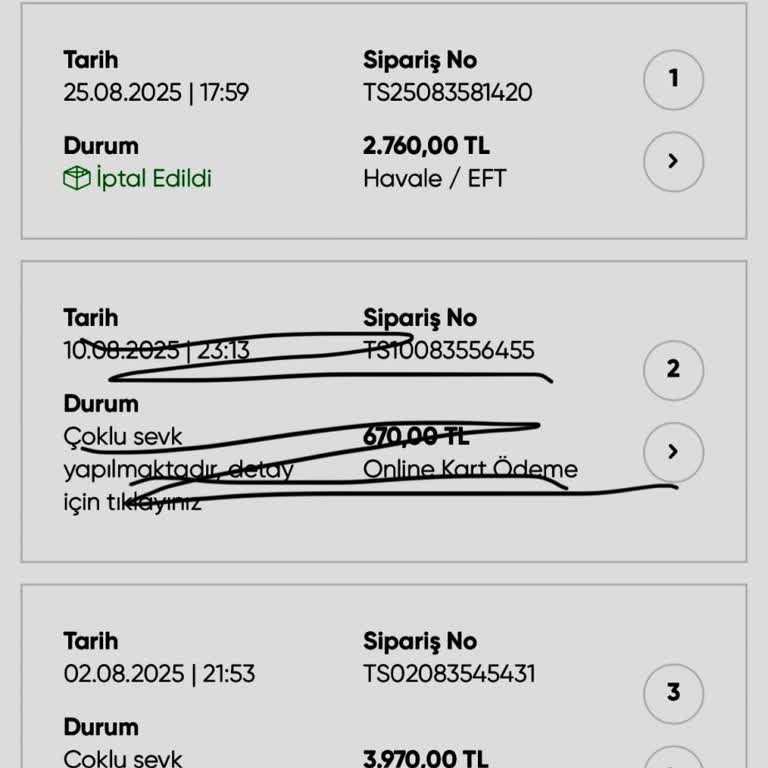
Task: Click the 2.760,00 TL amount
Action: pos(426,146)
